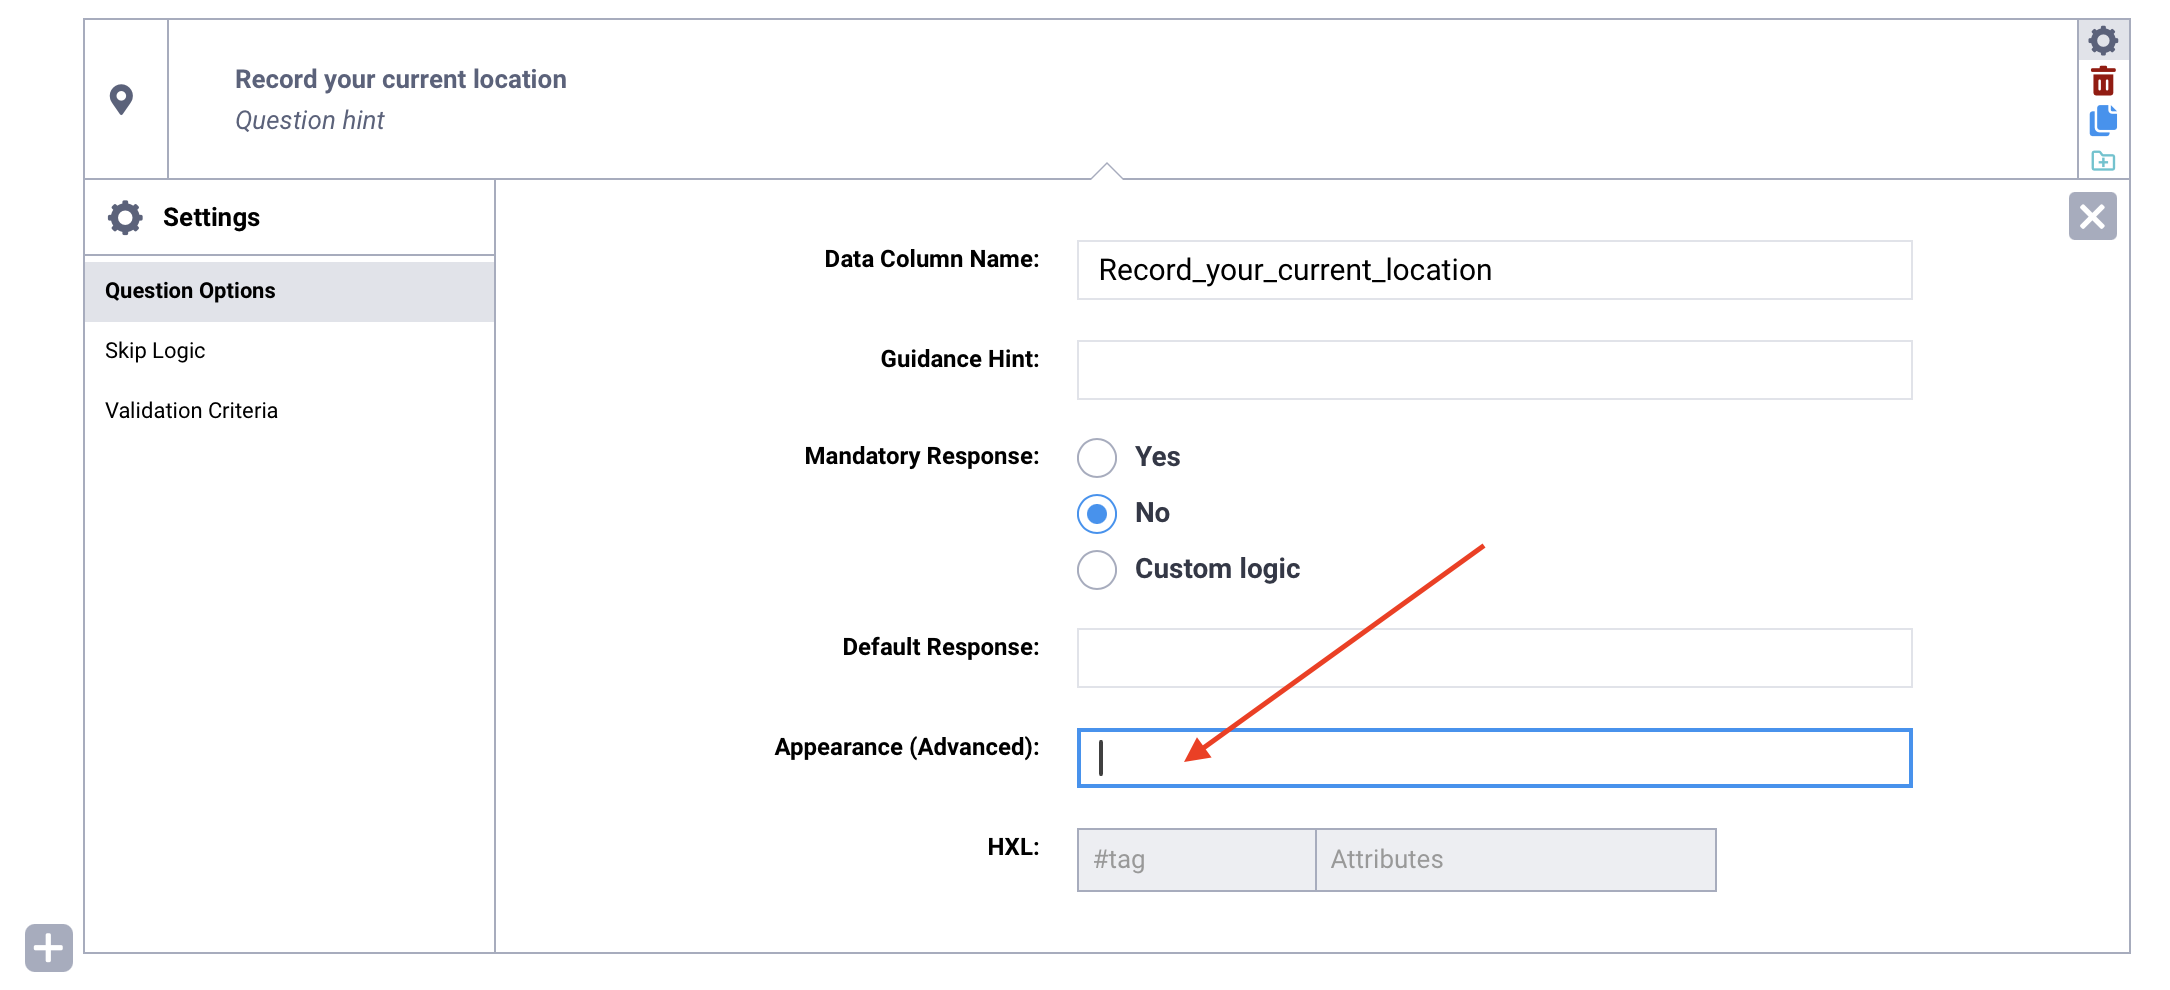Set Mandatory Response to Yes
The image size is (2170, 990).
coord(1096,457)
